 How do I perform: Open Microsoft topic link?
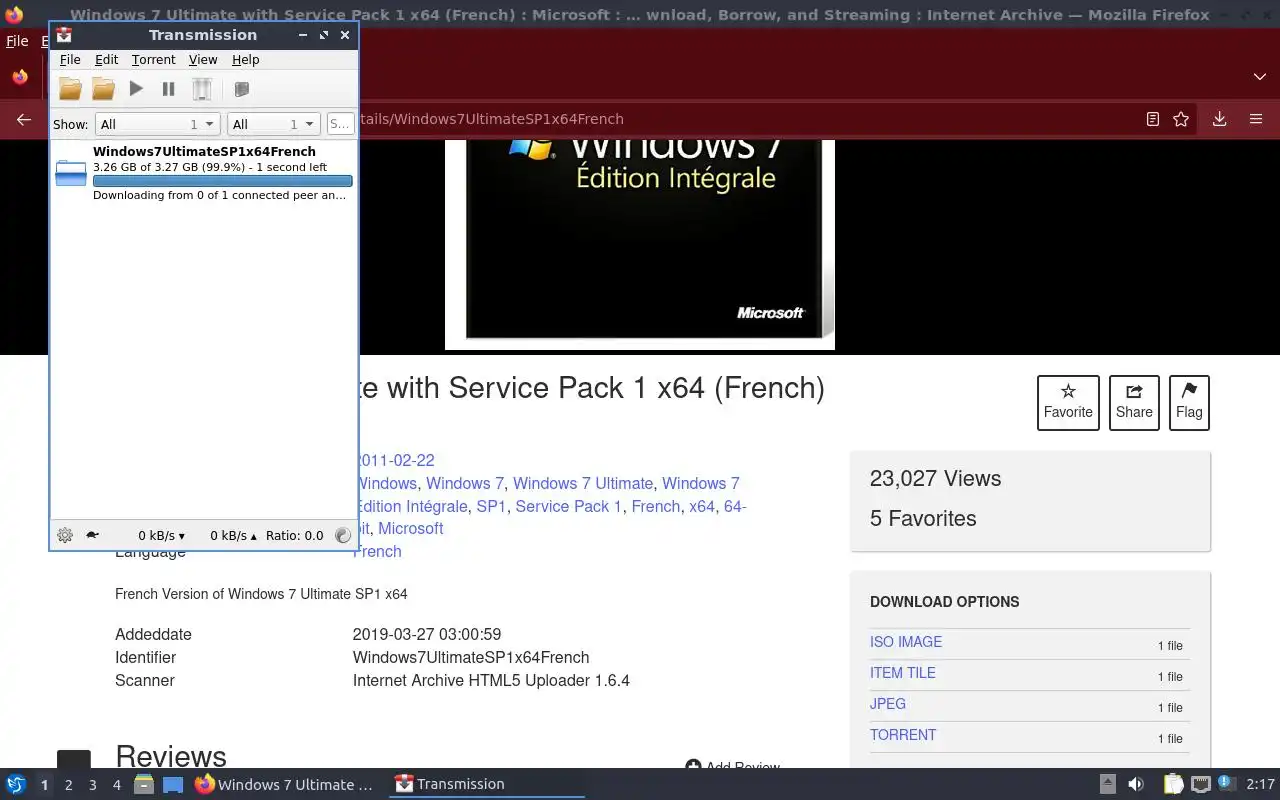[410, 529]
